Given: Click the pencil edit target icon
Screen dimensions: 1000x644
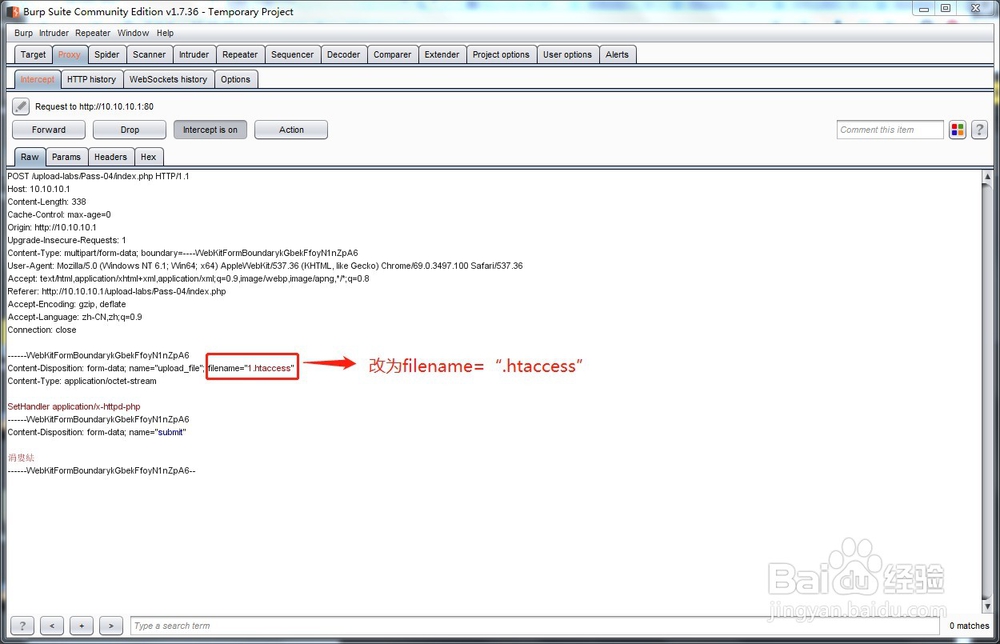Looking at the screenshot, I should tap(21, 106).
